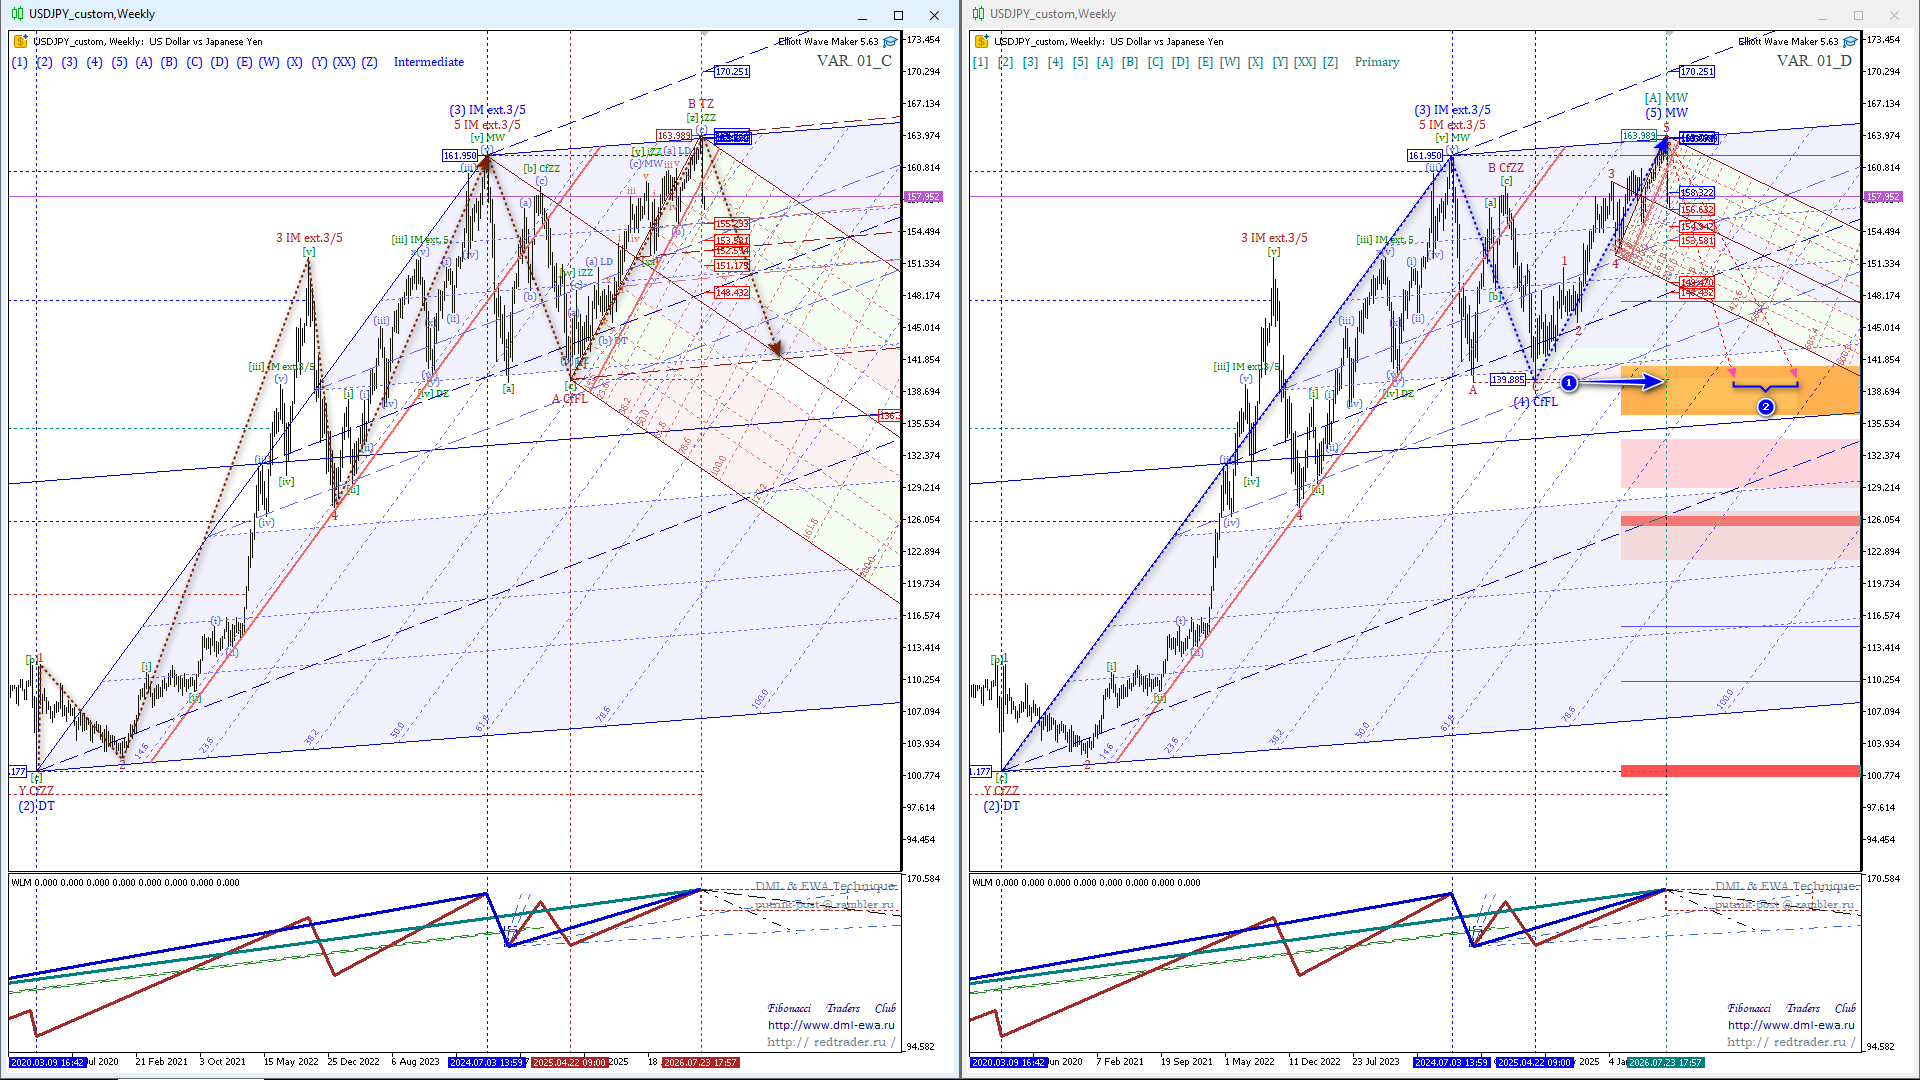Click the 170.251 price label in right chart
The height and width of the screenshot is (1080, 1920).
[1697, 72]
